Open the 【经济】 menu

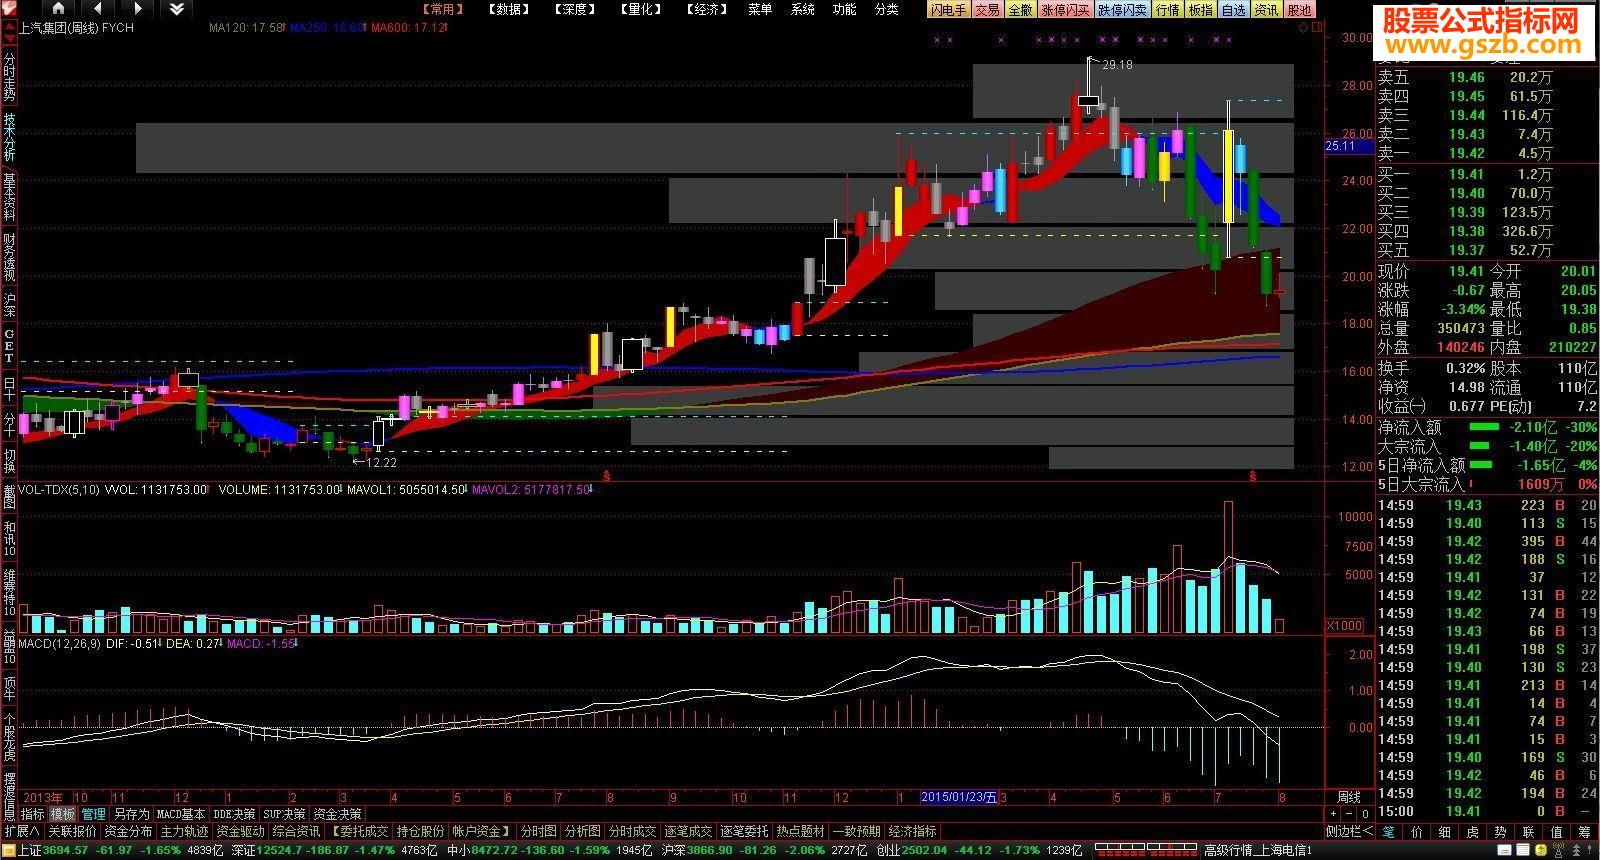click(707, 9)
